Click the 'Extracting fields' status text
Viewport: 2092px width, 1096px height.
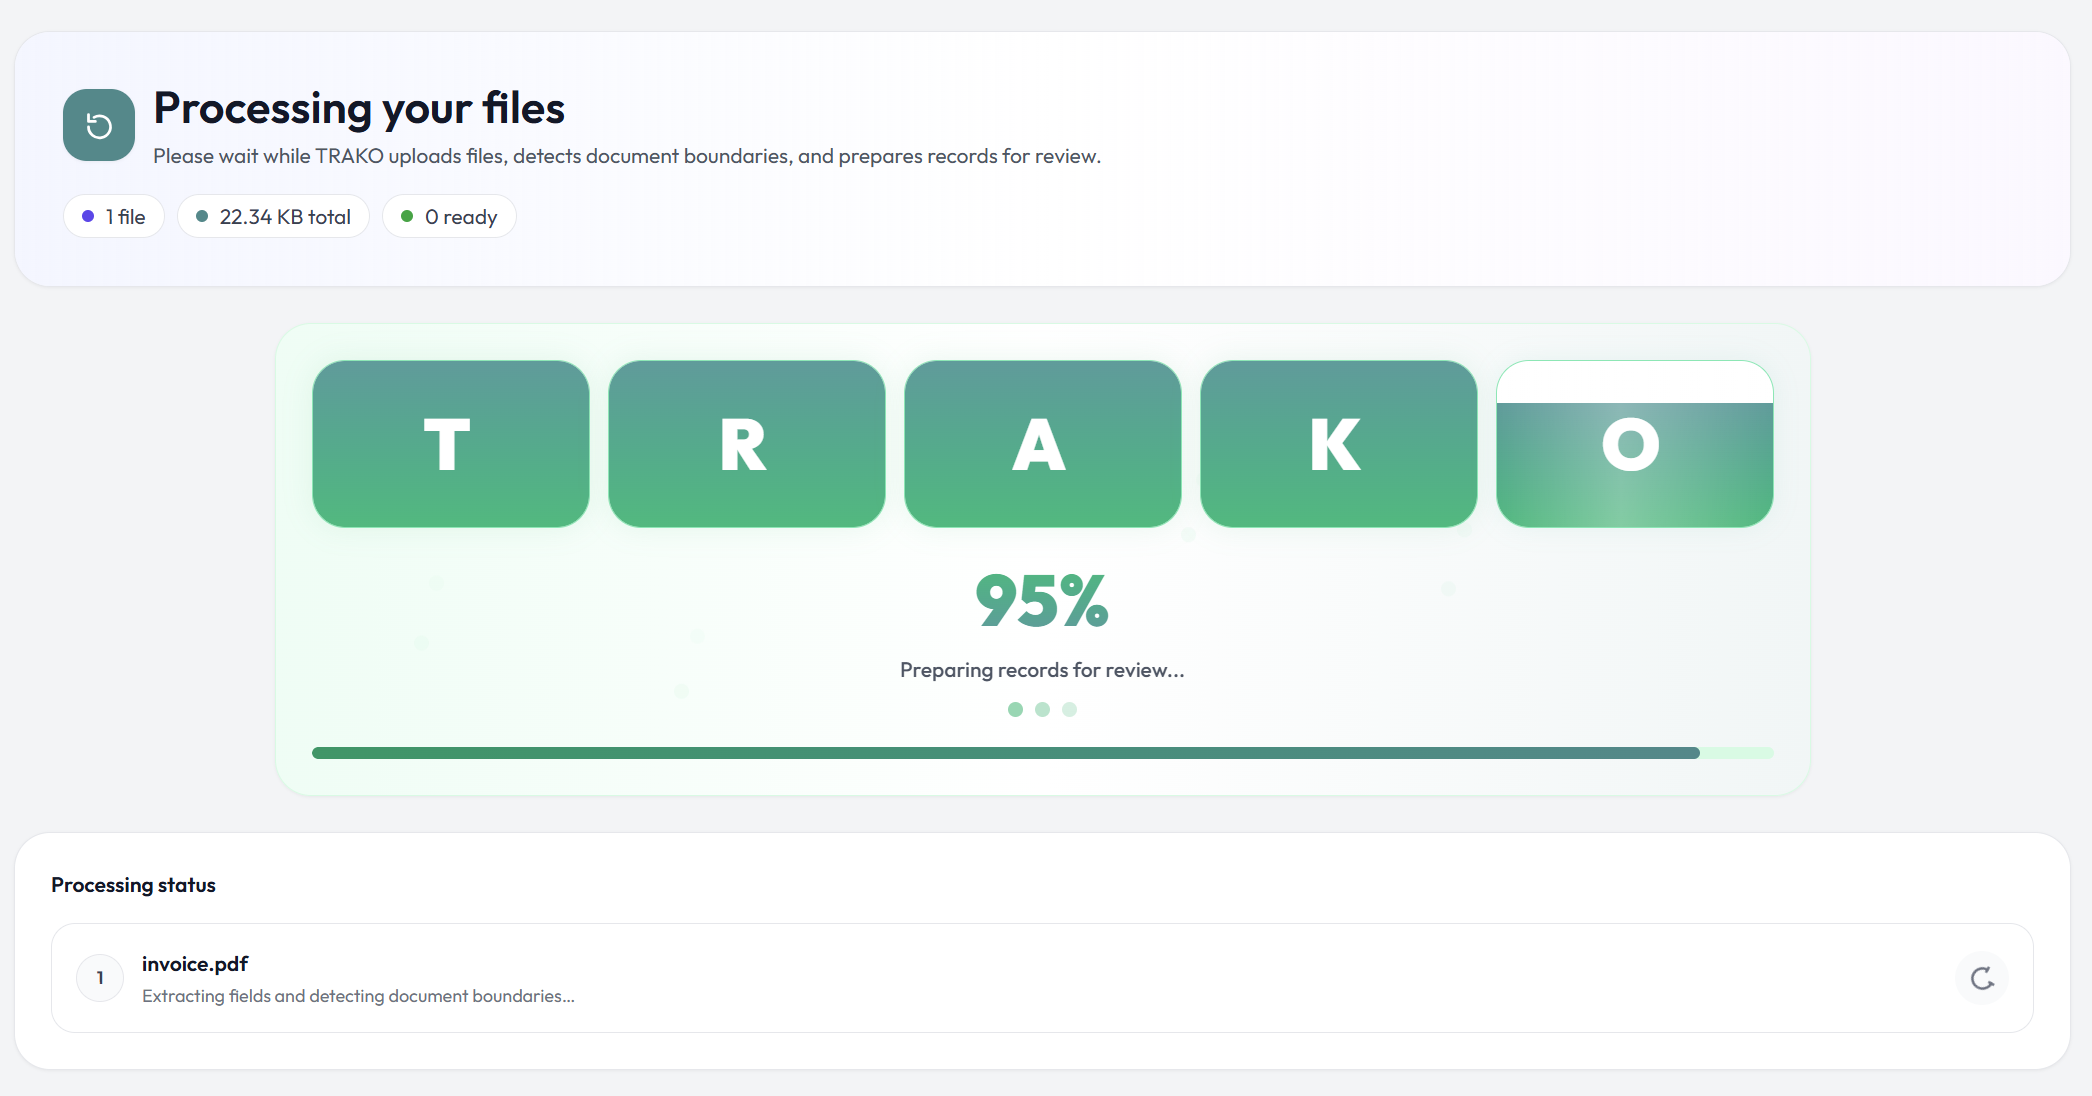pos(358,996)
